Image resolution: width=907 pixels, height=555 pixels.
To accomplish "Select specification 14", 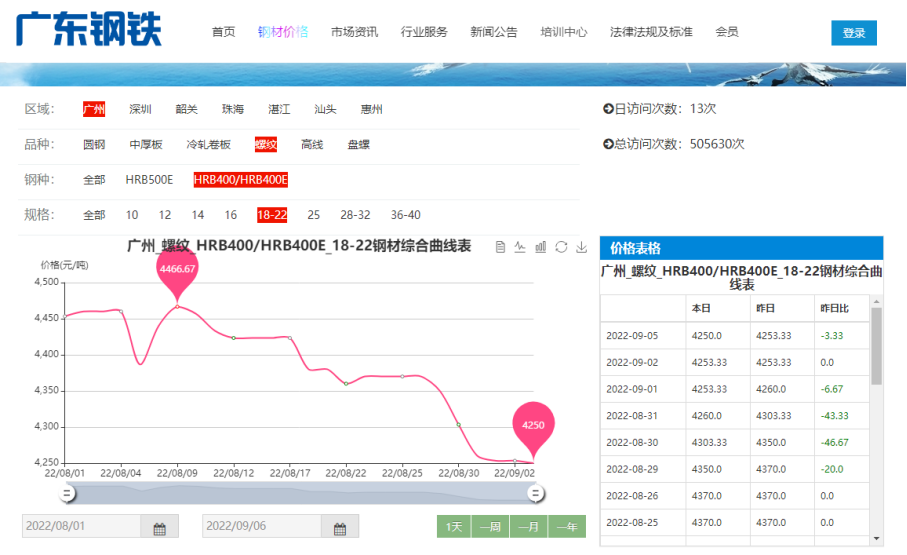I will point(198,215).
